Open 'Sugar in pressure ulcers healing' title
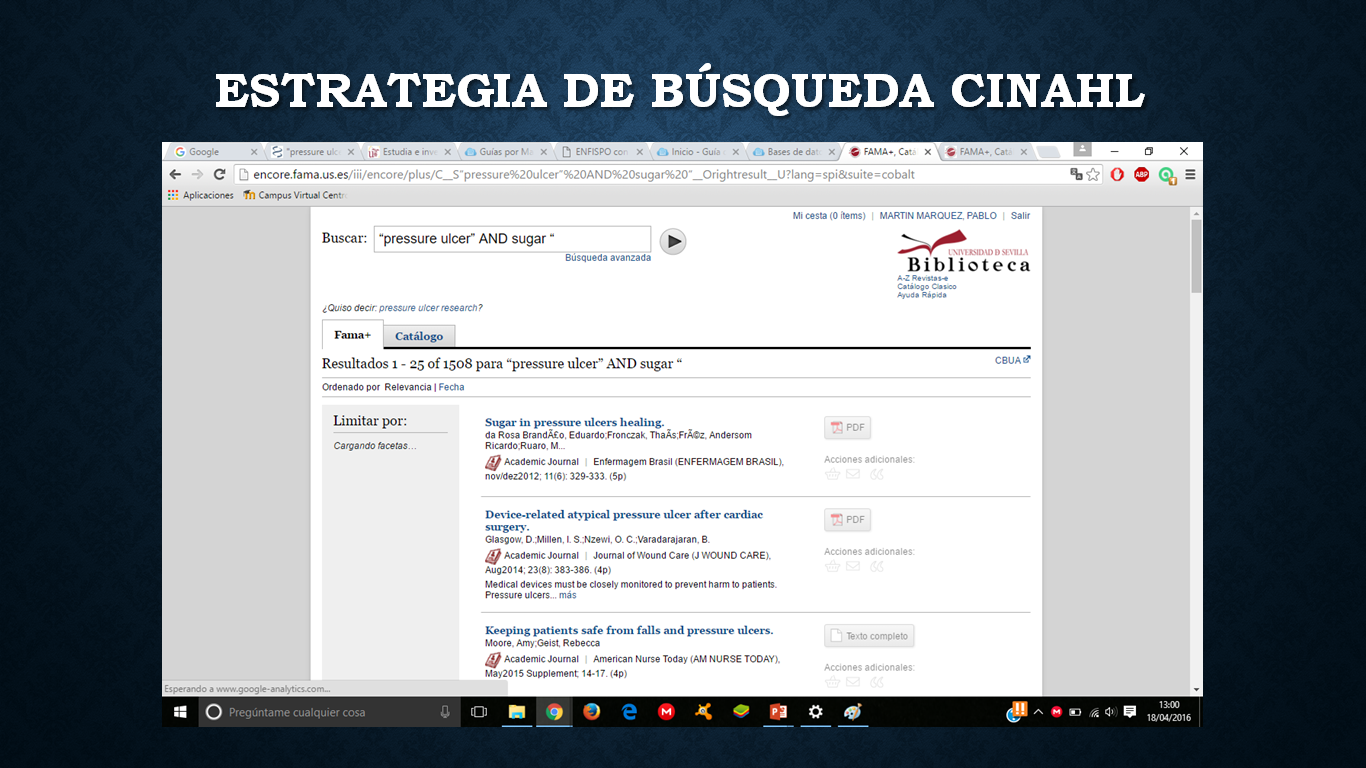The image size is (1366, 768). click(x=574, y=422)
